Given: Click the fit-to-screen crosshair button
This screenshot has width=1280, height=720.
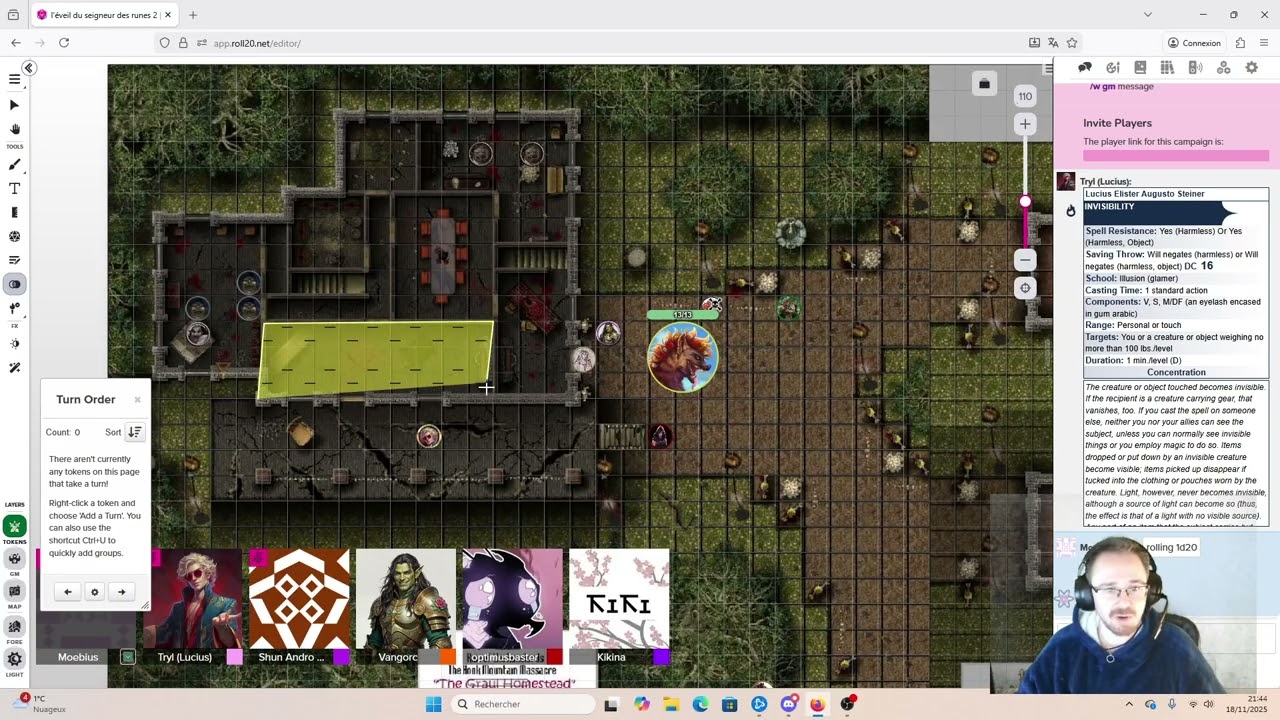Looking at the screenshot, I should (x=1025, y=288).
